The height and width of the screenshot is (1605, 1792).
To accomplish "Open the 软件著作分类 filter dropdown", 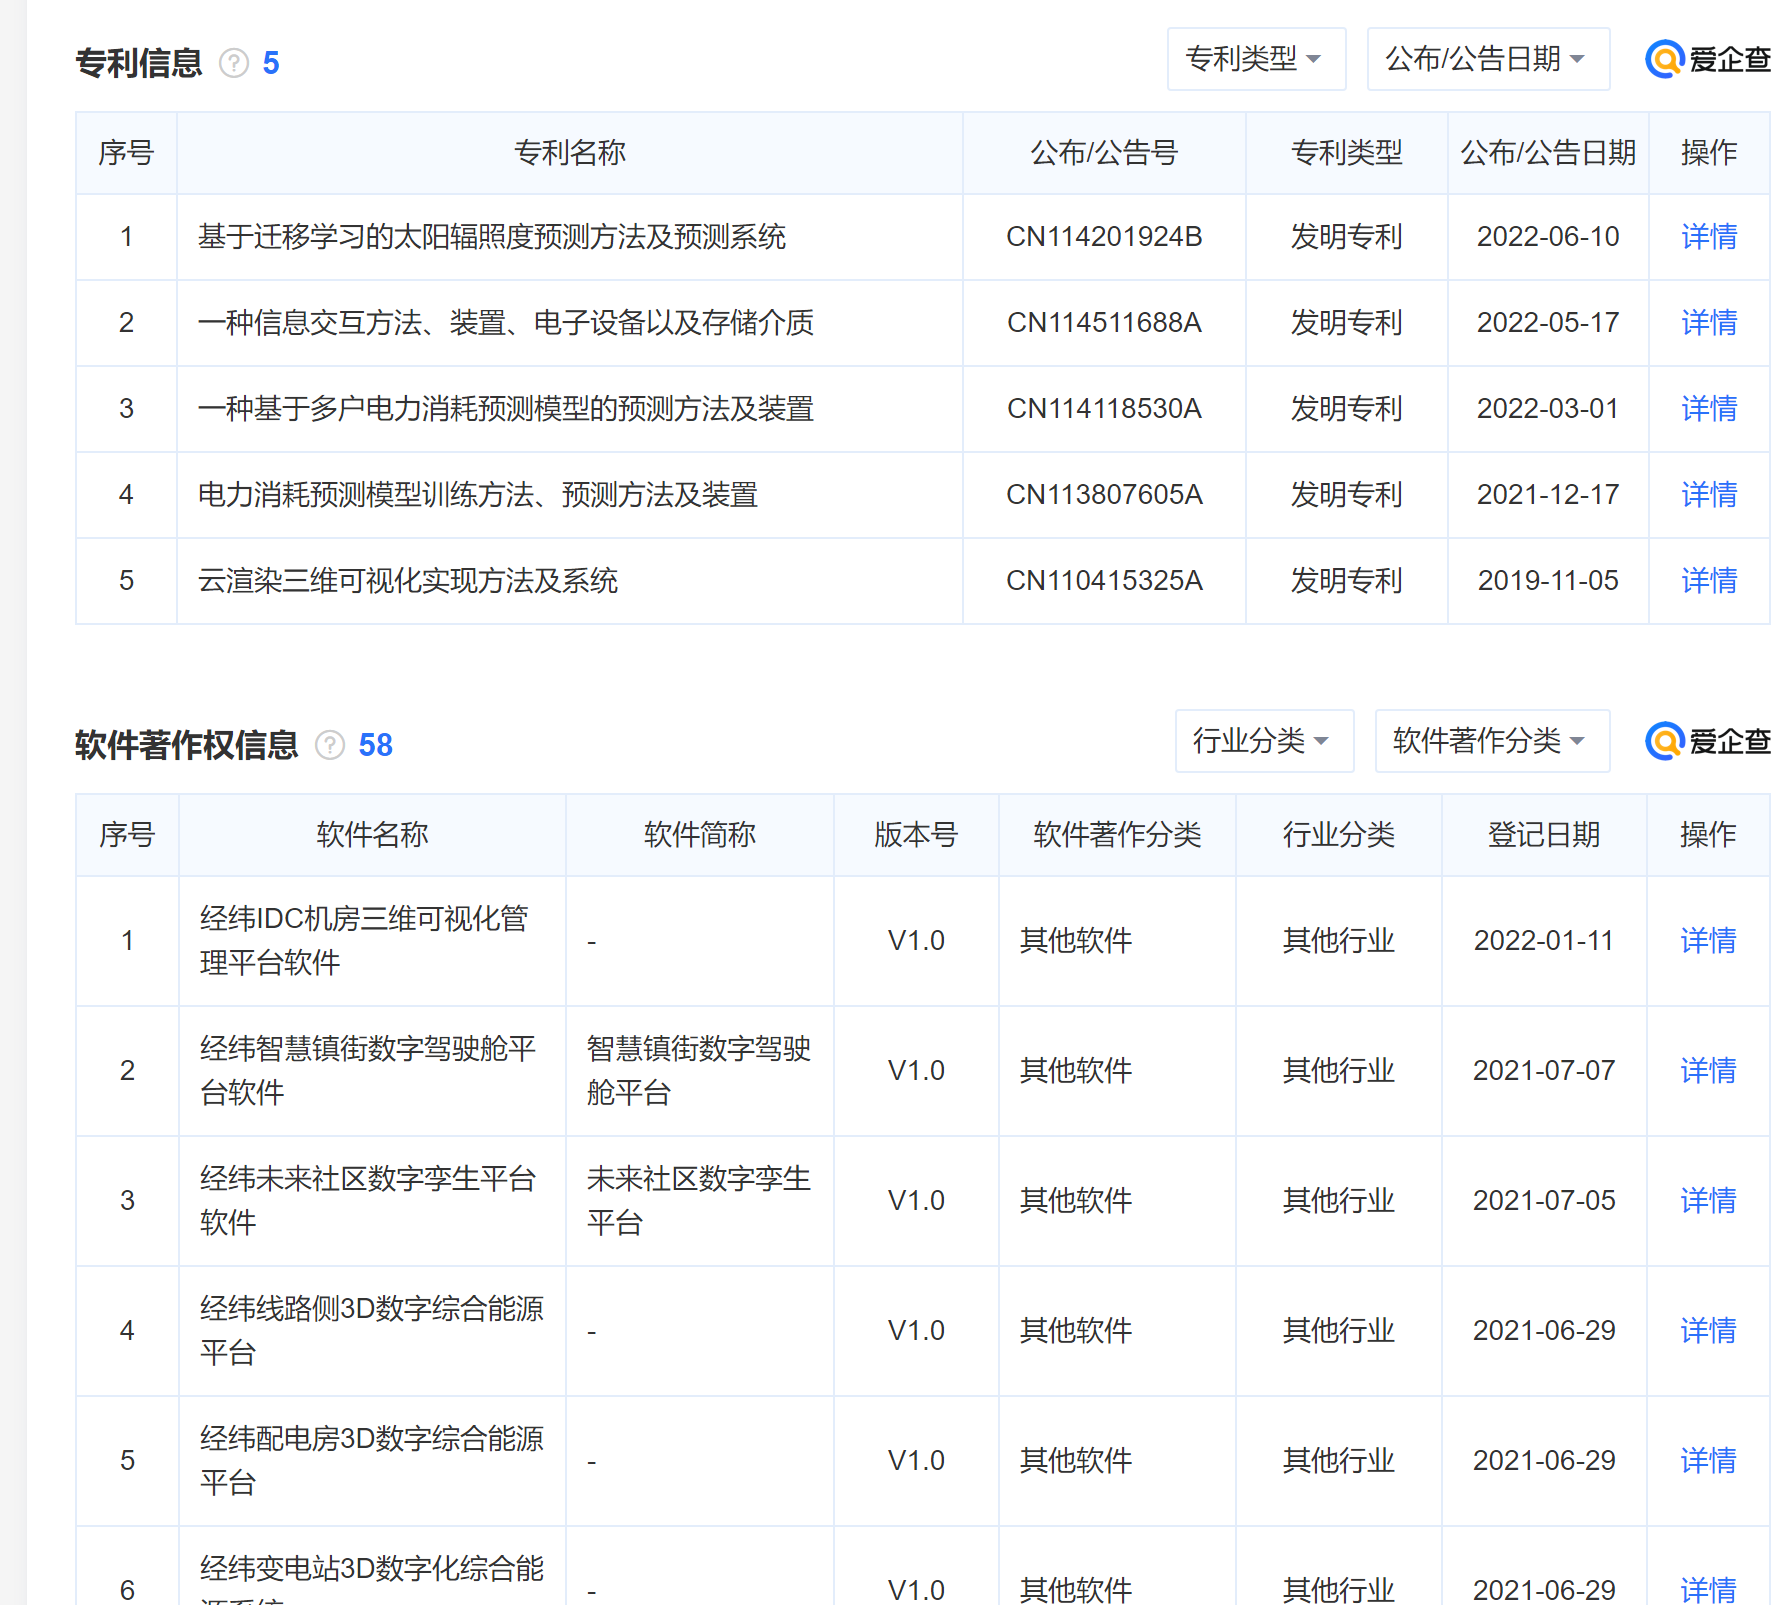I will coord(1492,741).
